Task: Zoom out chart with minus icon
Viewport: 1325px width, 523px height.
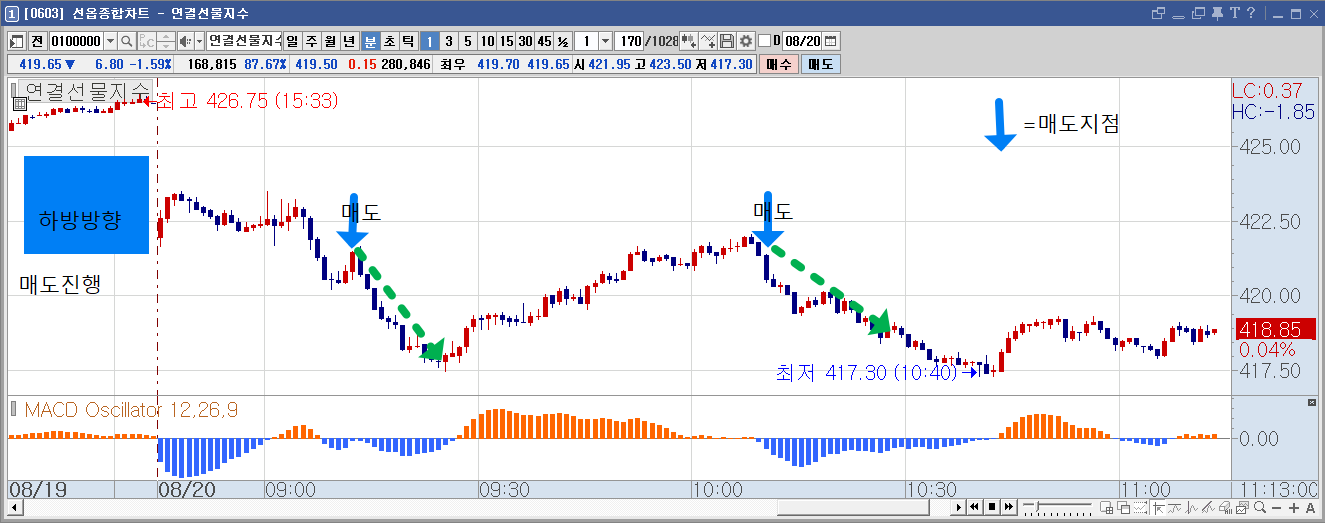Action: click(x=1276, y=507)
